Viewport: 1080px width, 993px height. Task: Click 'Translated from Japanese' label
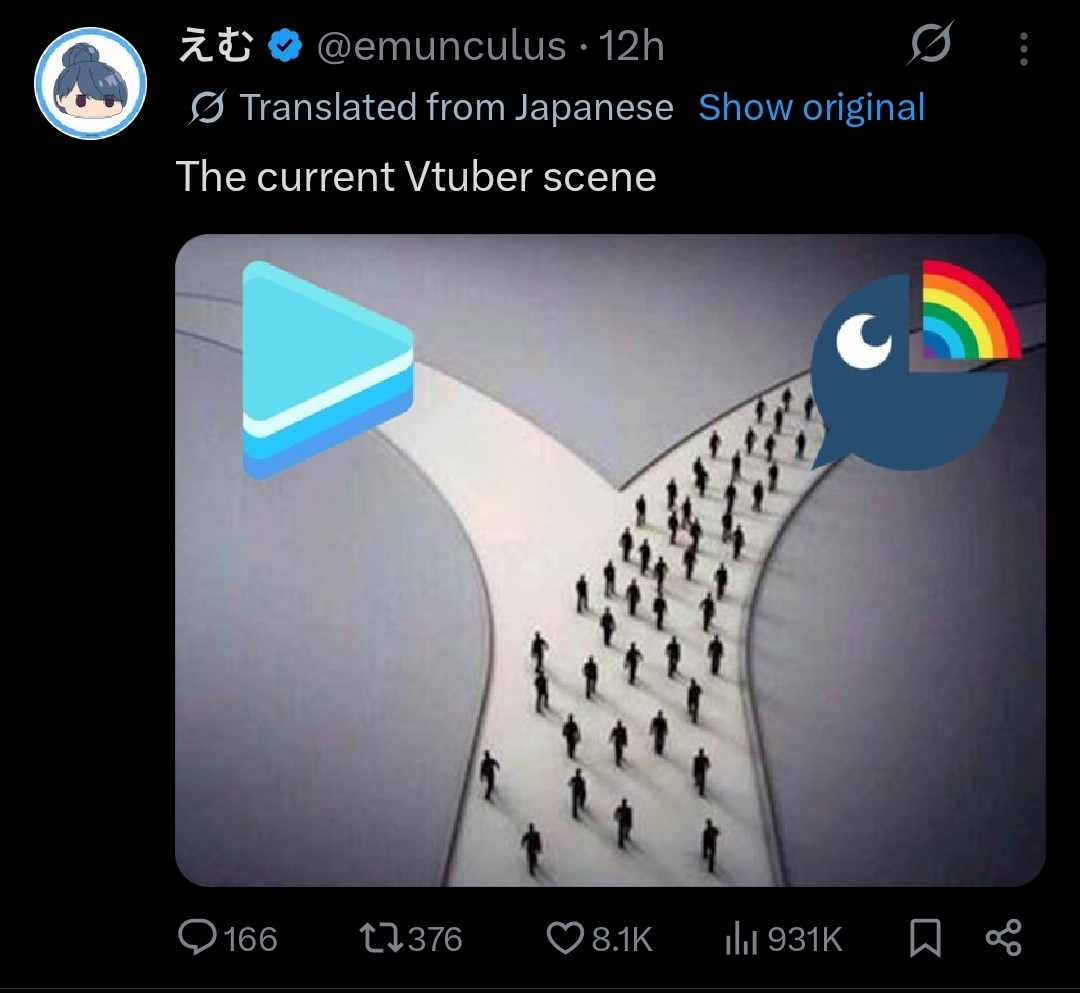point(456,107)
